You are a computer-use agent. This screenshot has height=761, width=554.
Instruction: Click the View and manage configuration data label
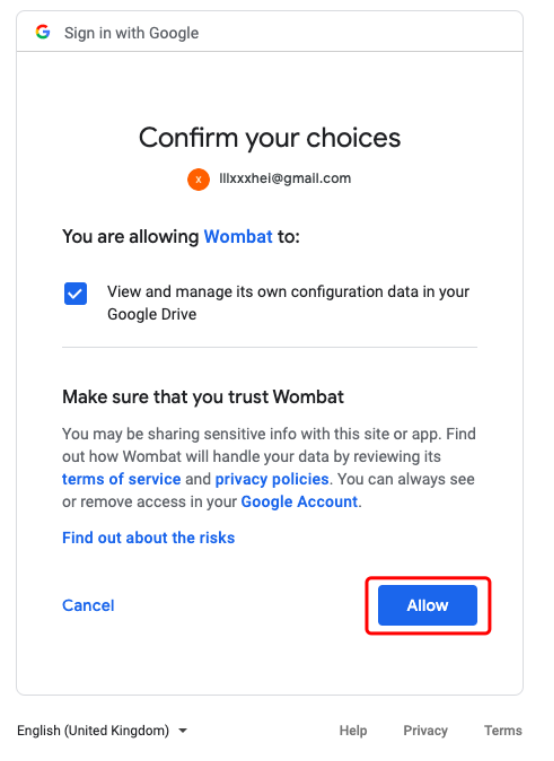point(288,303)
